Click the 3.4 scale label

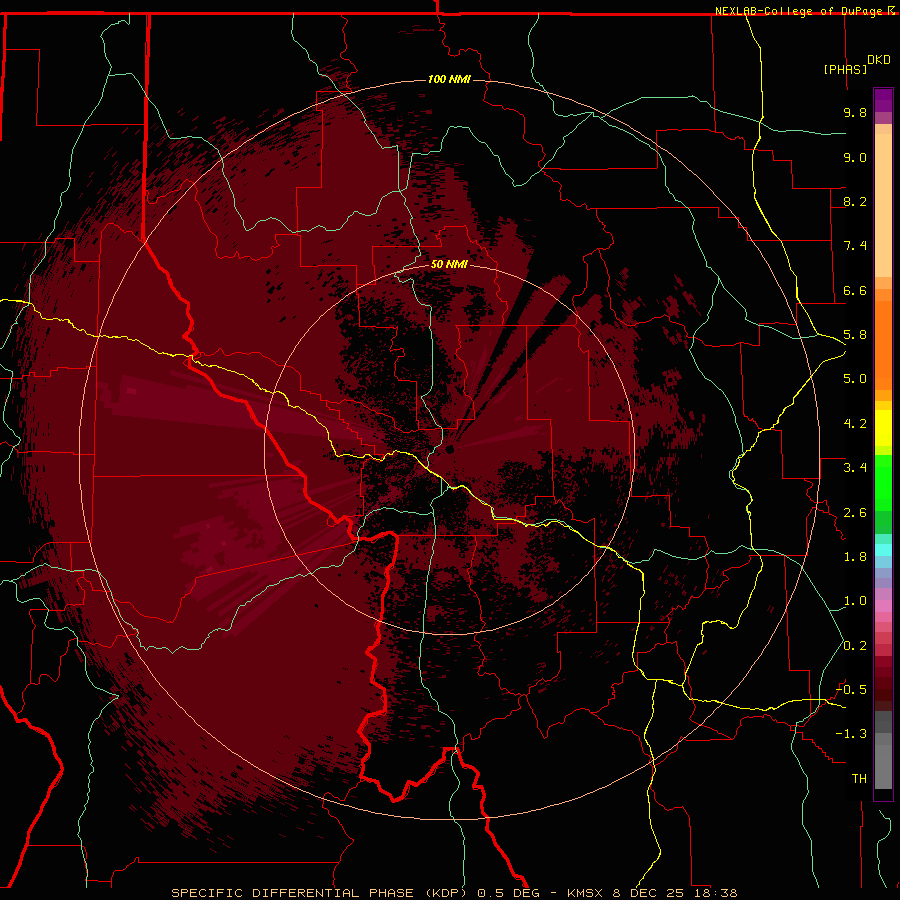click(x=855, y=468)
